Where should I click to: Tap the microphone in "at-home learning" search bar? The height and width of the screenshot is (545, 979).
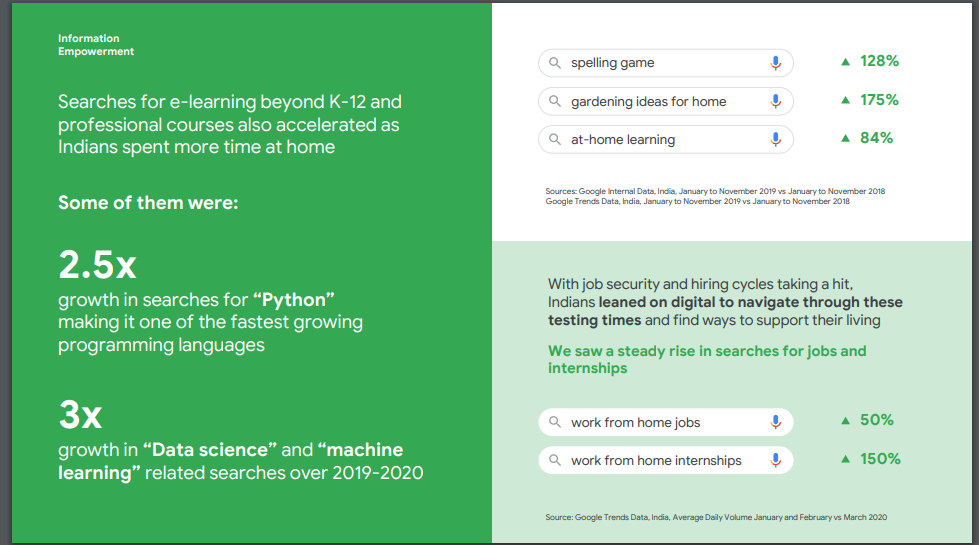click(x=775, y=140)
